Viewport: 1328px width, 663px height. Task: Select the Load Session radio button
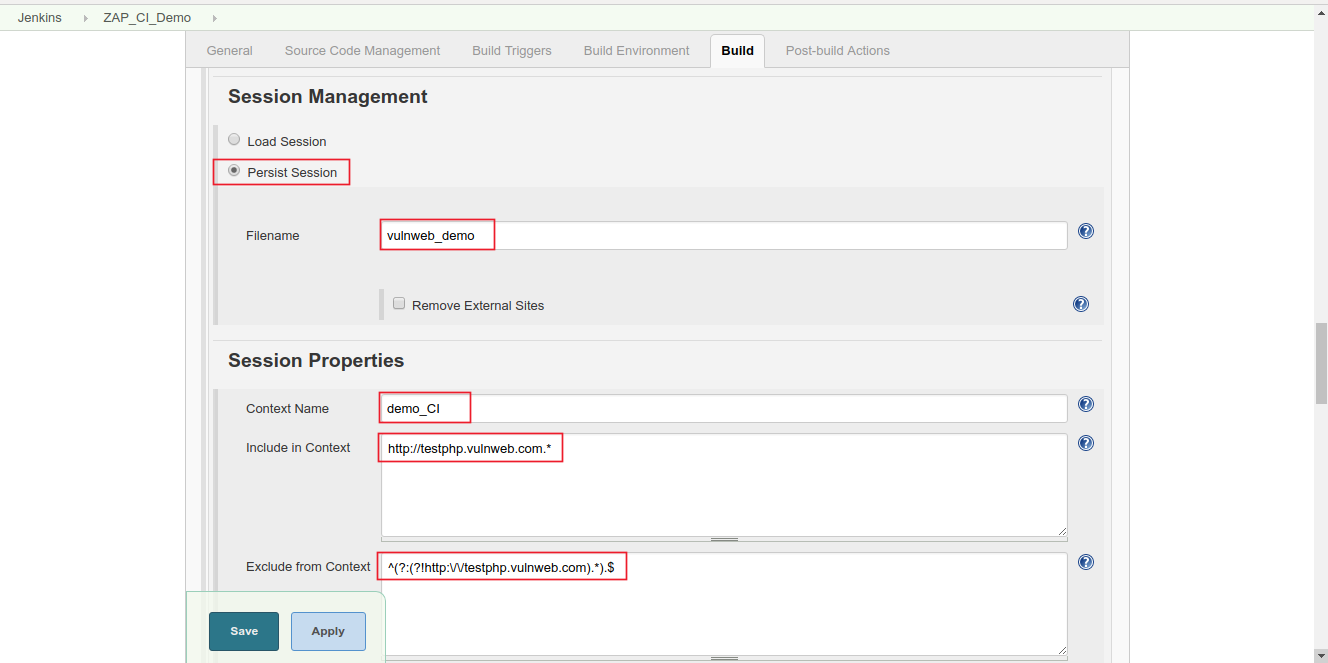(234, 138)
